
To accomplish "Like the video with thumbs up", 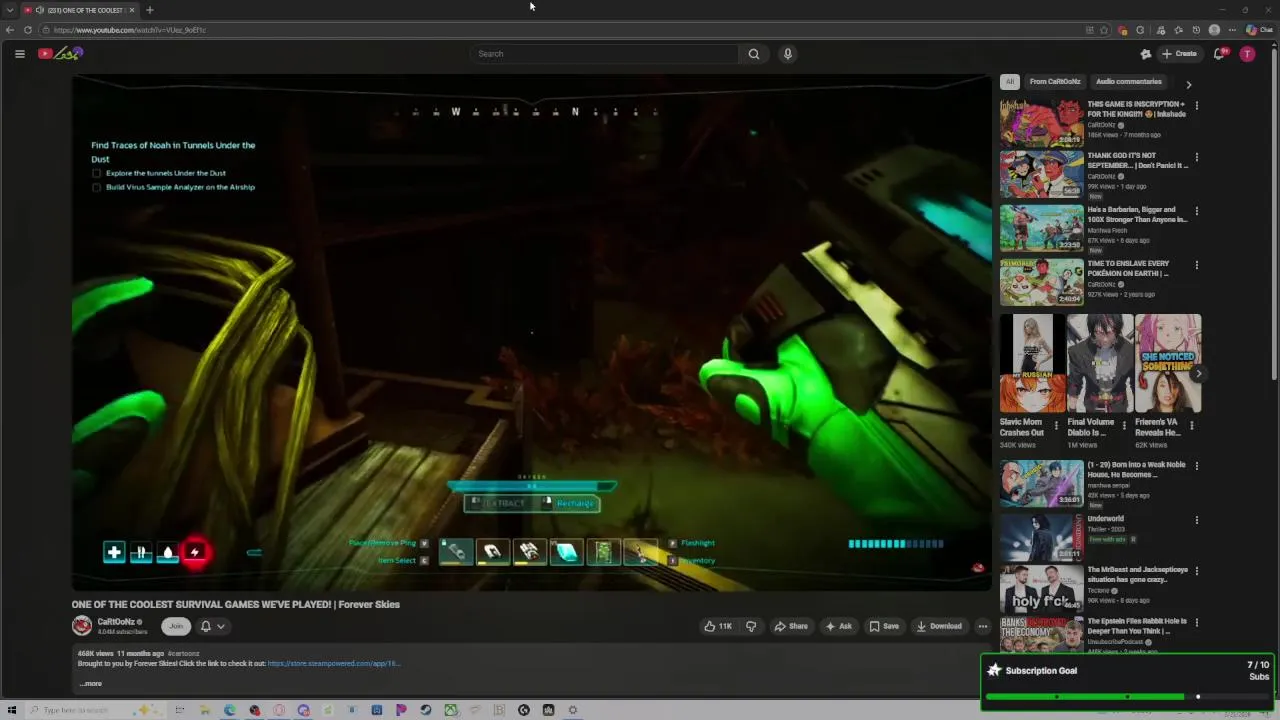I will [x=717, y=626].
